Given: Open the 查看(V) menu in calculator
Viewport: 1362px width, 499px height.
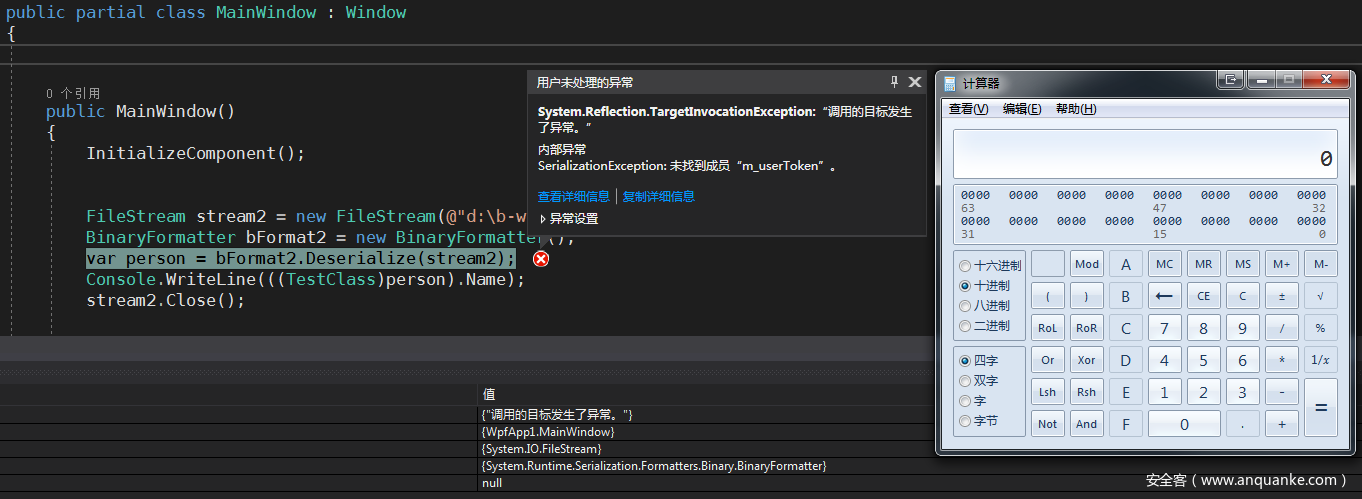Looking at the screenshot, I should [968, 109].
